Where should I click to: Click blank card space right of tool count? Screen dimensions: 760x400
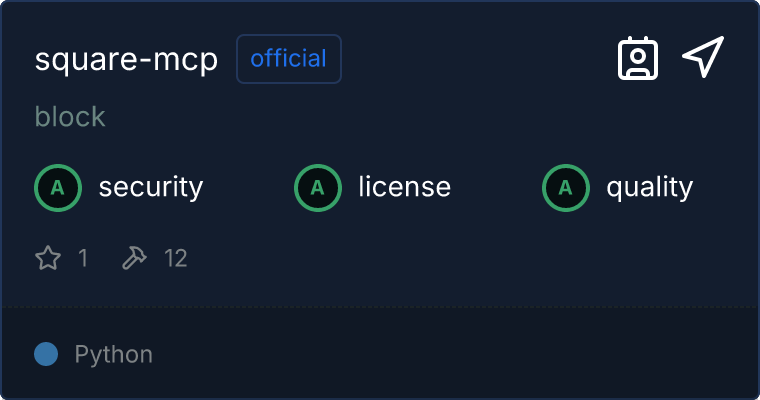tap(450, 258)
